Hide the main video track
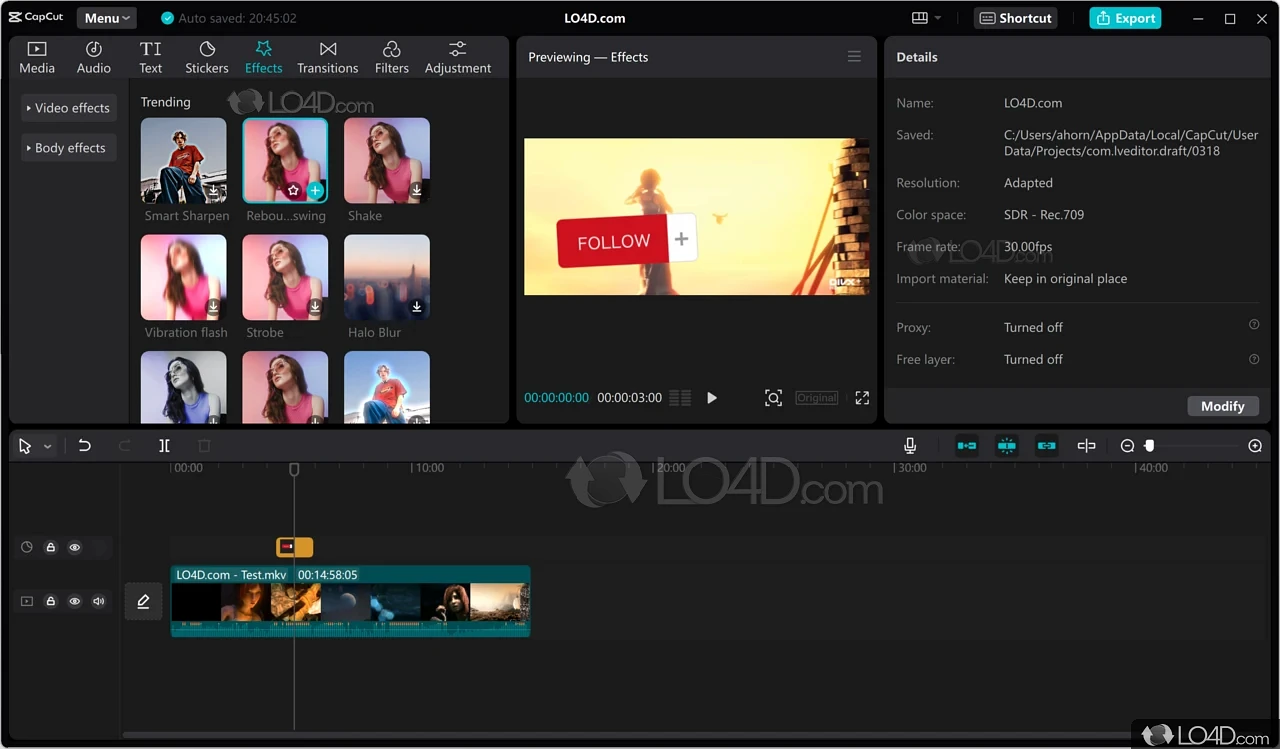This screenshot has width=1280, height=749. pos(74,601)
